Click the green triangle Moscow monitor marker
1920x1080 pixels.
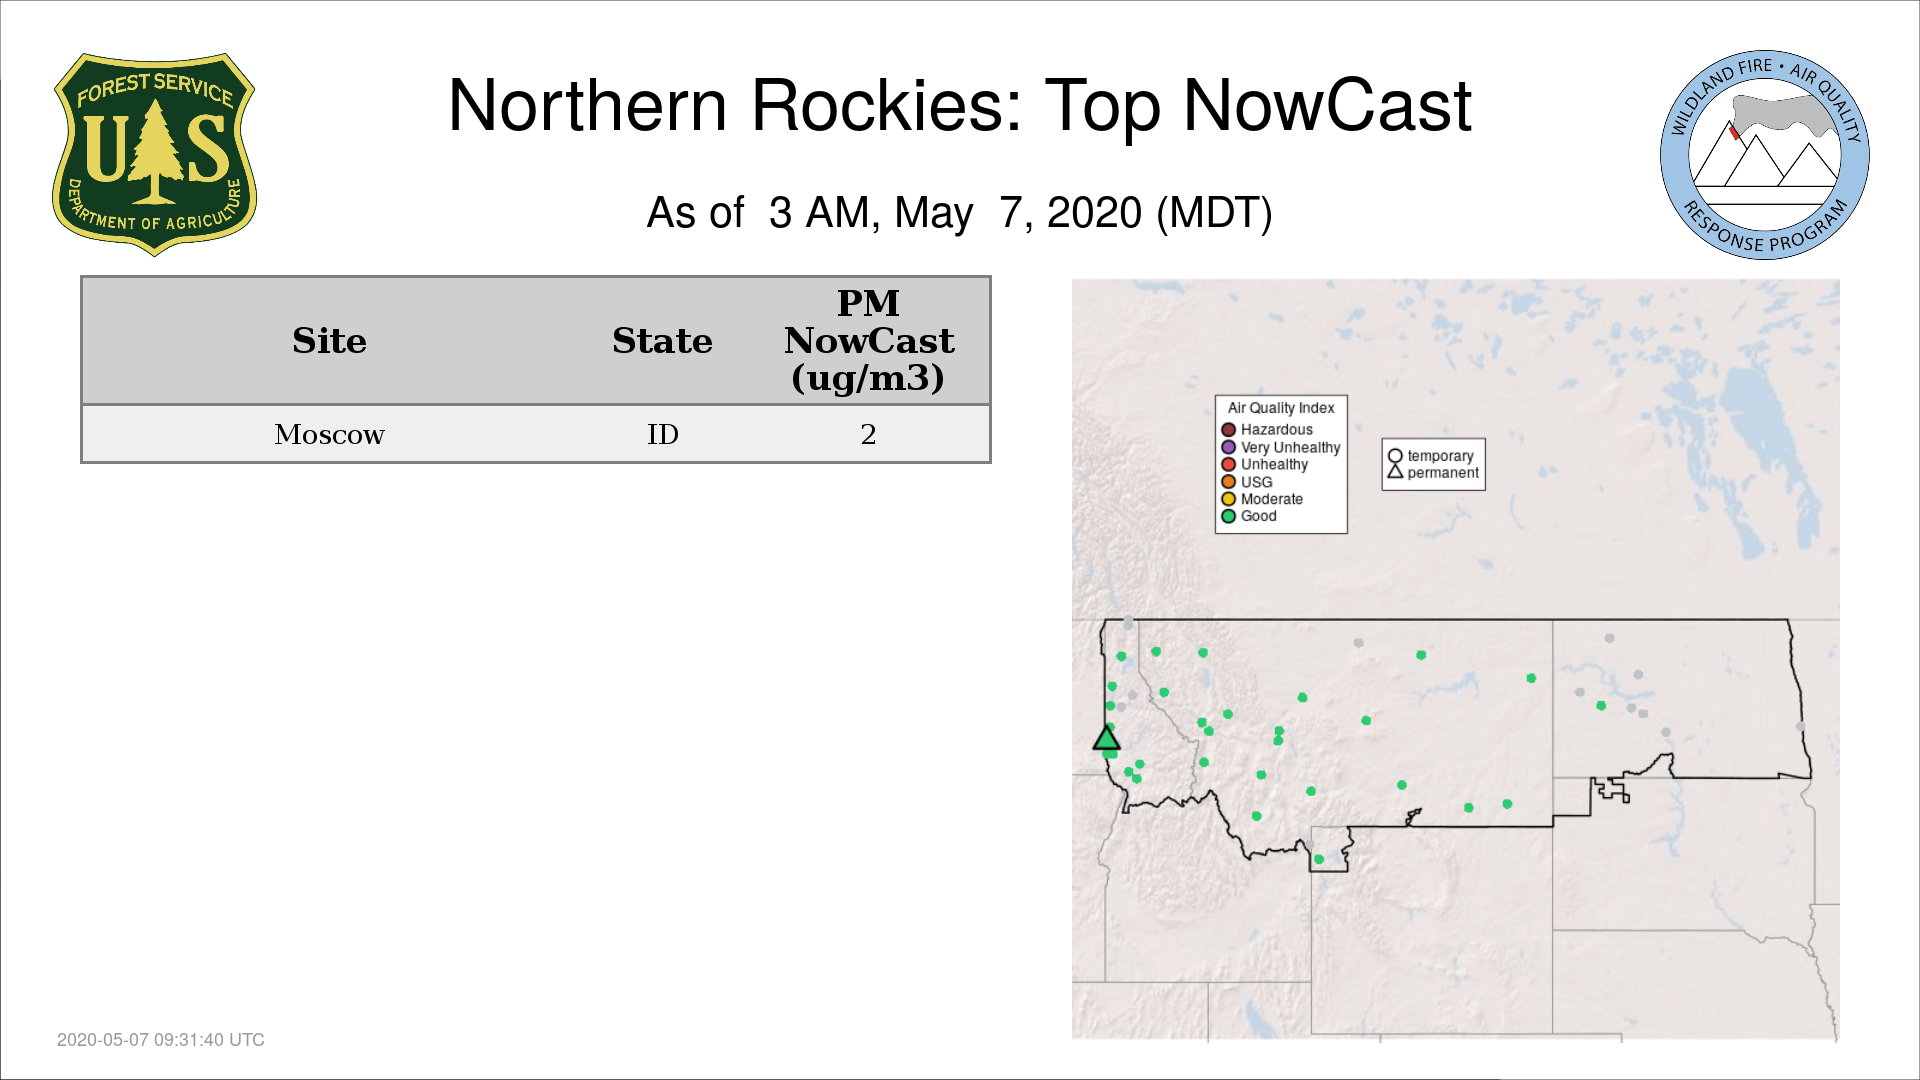click(x=1106, y=739)
